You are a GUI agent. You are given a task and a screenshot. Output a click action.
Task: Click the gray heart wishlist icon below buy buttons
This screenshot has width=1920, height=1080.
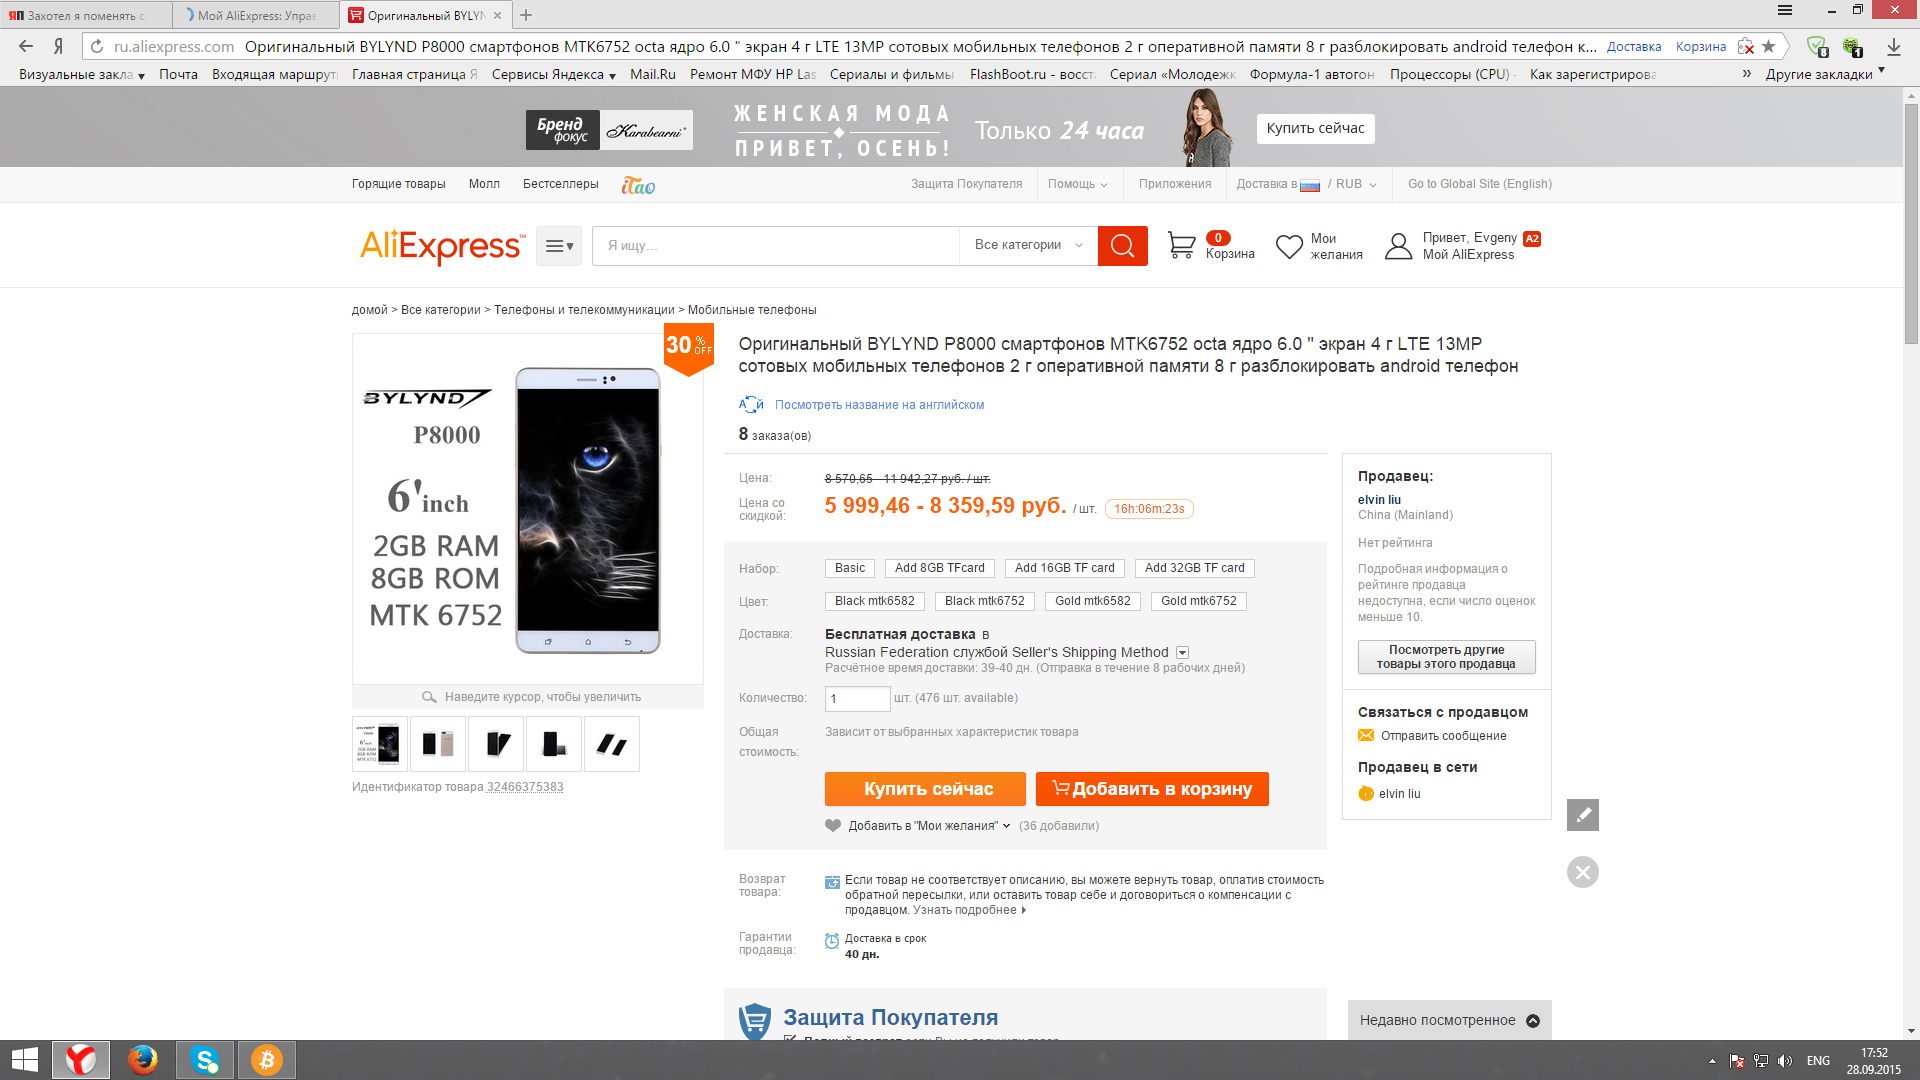point(833,826)
